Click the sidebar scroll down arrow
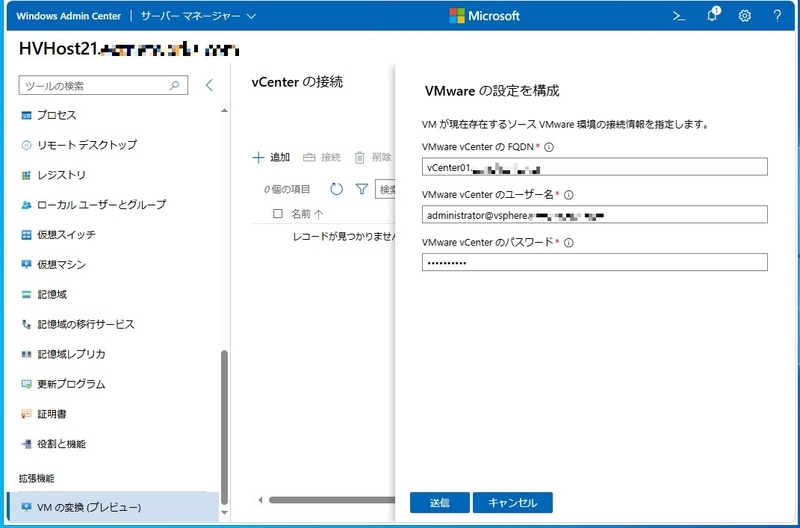Screen dimensions: 800x528 click(x=224, y=513)
